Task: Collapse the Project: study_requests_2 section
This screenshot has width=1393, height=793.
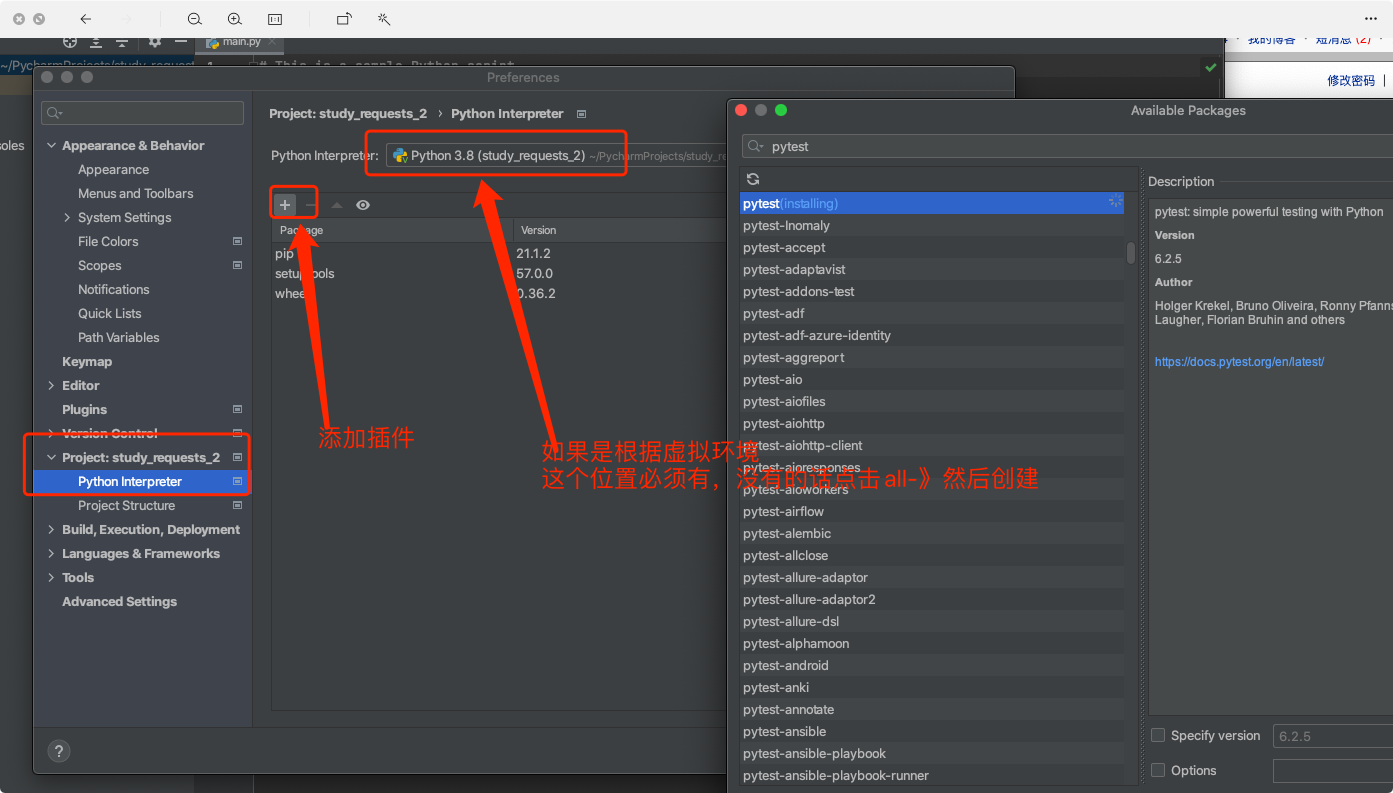Action: click(x=52, y=457)
